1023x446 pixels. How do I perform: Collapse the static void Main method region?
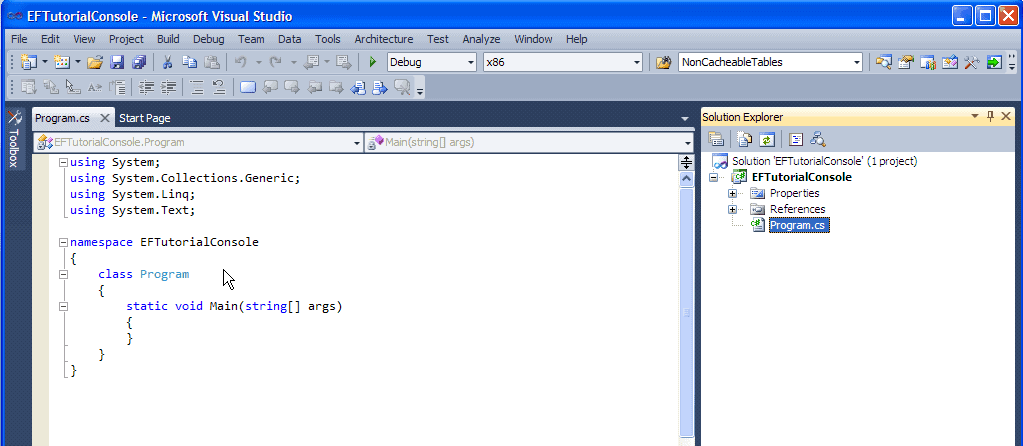pyautogui.click(x=63, y=306)
